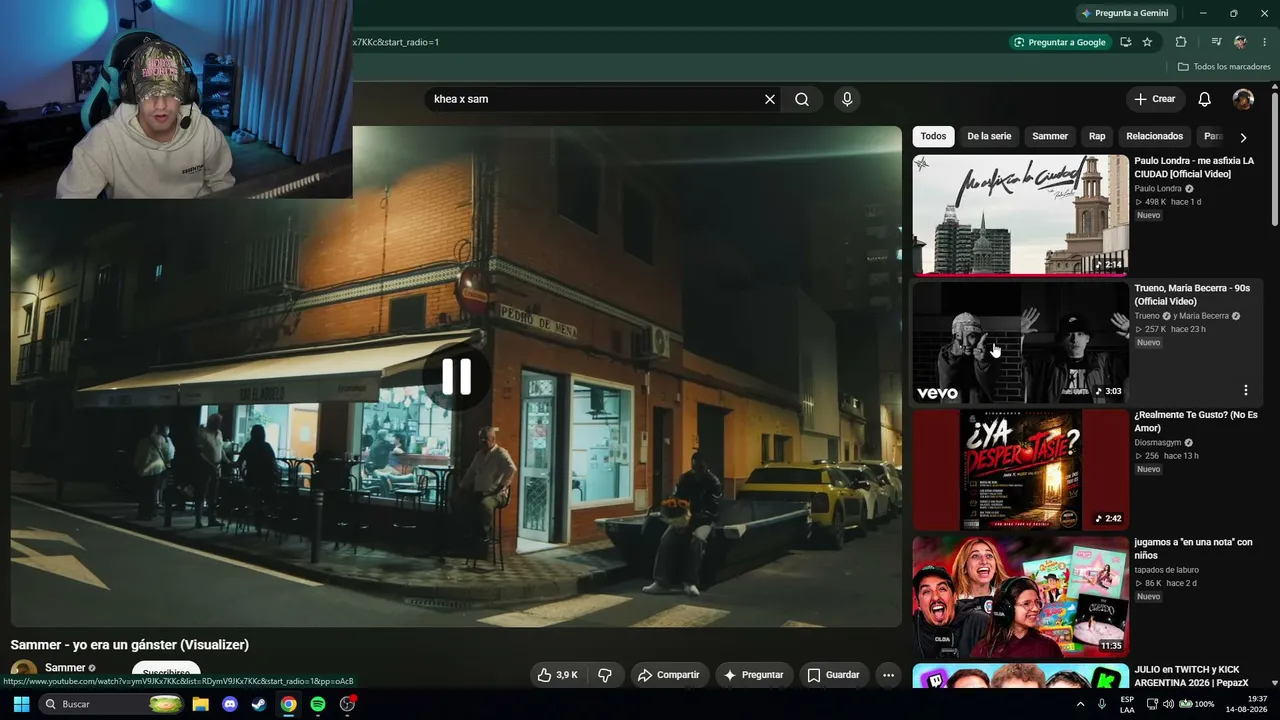
Task: Open title jugamos a "en una nota" con niños
Action: point(1193,548)
